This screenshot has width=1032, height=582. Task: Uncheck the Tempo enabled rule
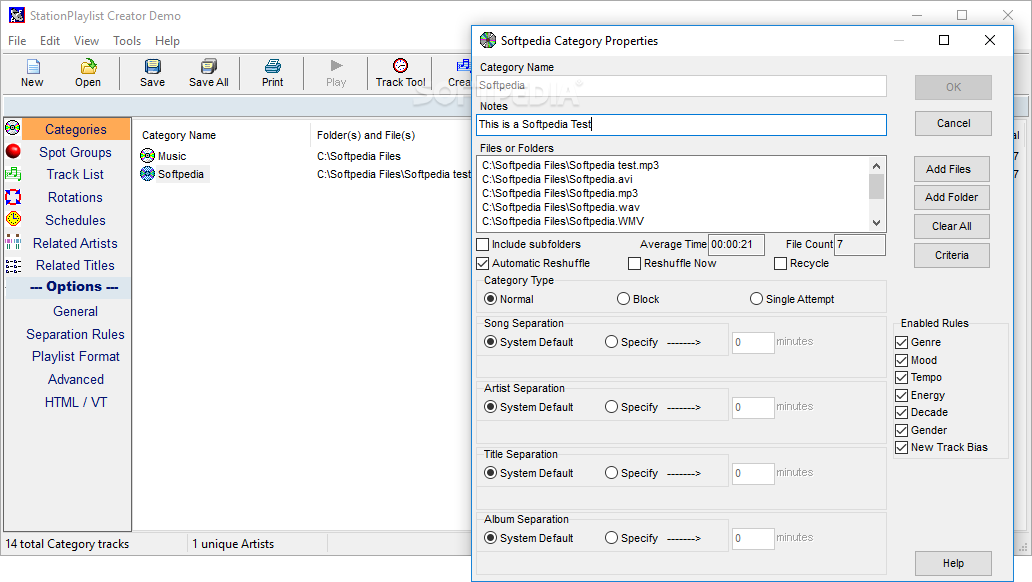pos(902,377)
